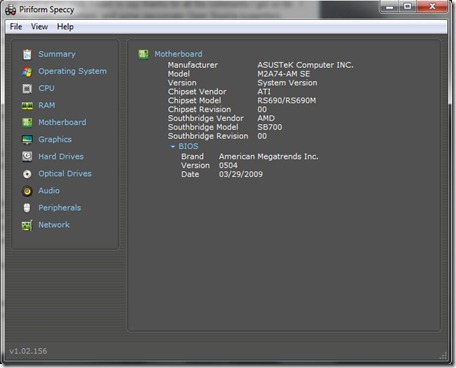
Task: Open the Graphics section
Action: click(x=55, y=139)
